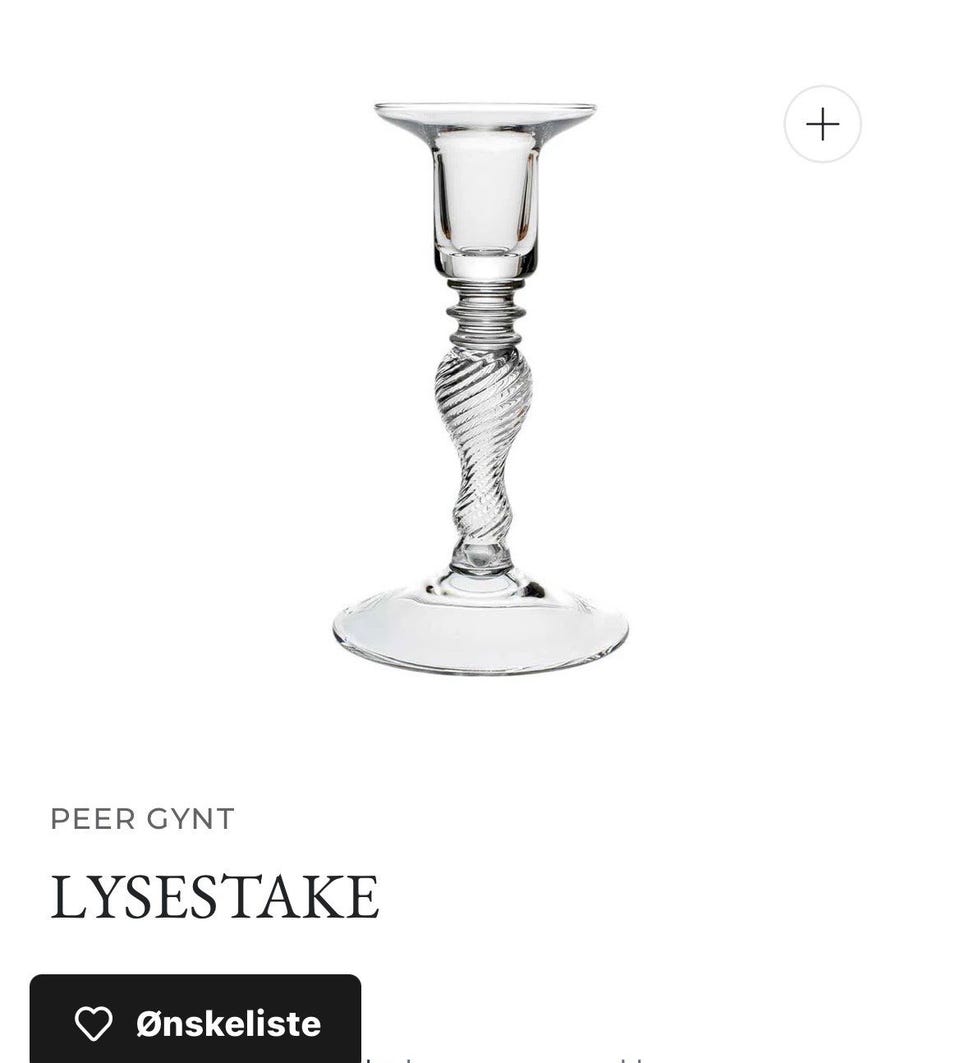This screenshot has height=1063, width=960.
Task: Add the candlestick to Ønskeliste
Action: click(x=195, y=1018)
